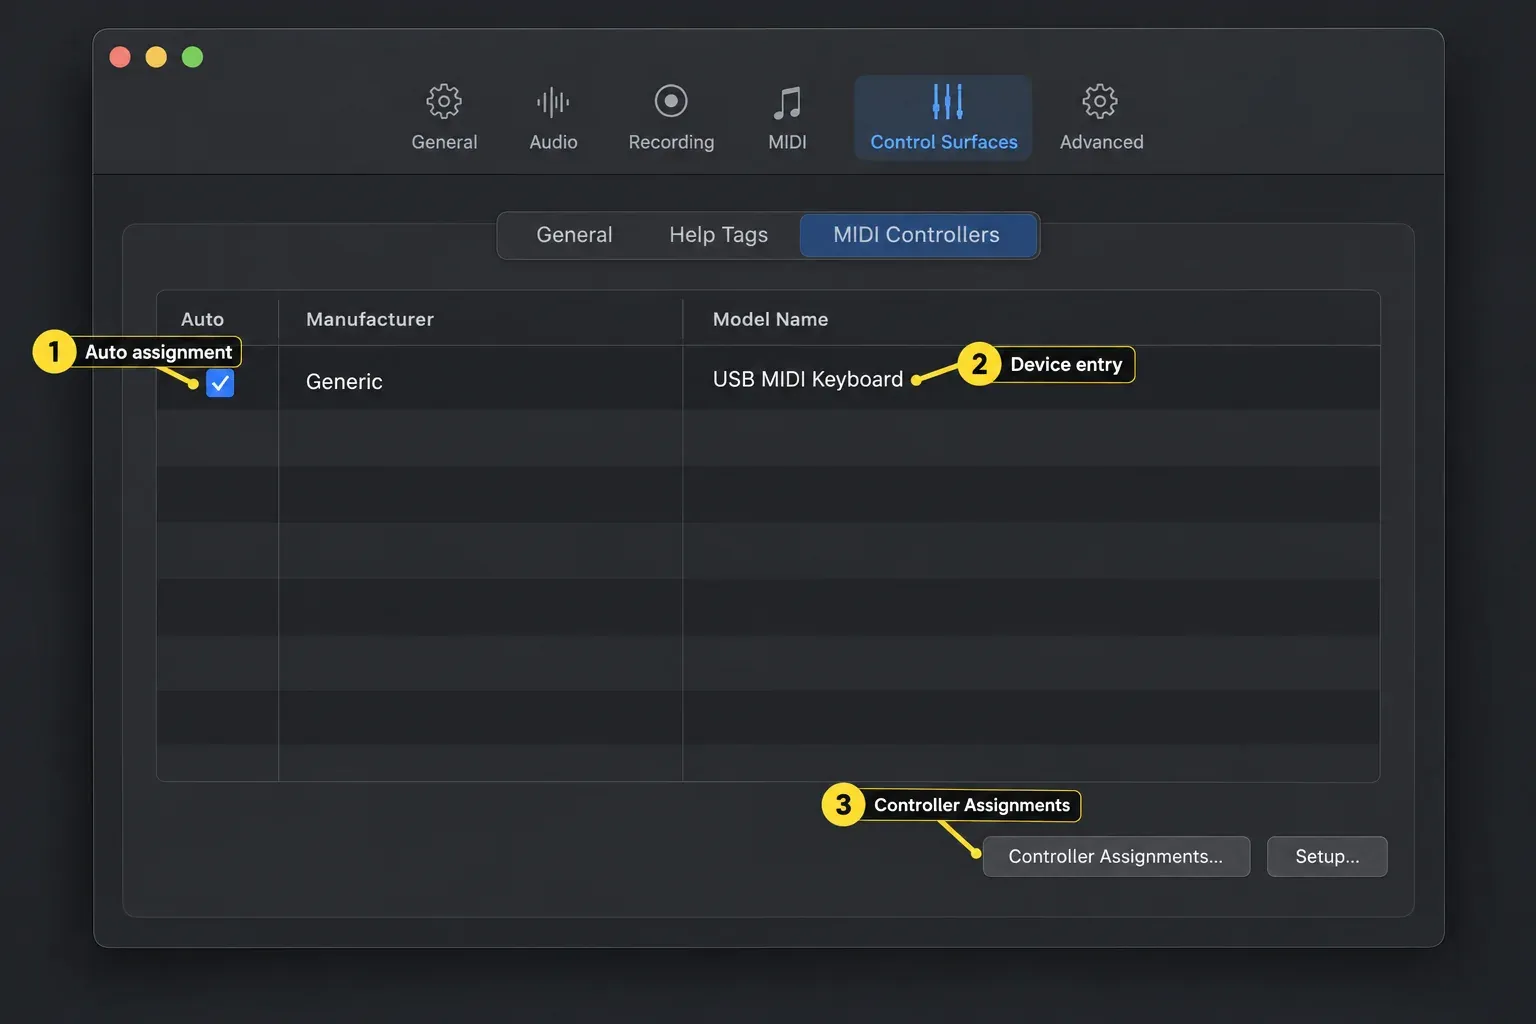This screenshot has height=1024, width=1536.
Task: Uncheck Auto checkbox for USB MIDI Keyboard
Action: point(220,383)
